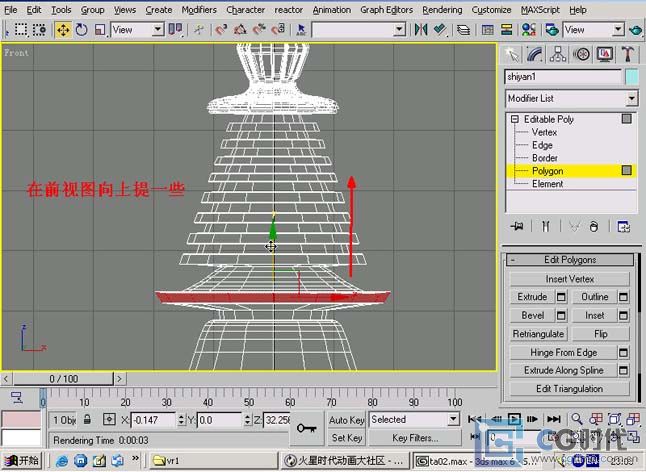Open the Customize menu
Image resolution: width=646 pixels, height=472 pixels.
pos(491,9)
